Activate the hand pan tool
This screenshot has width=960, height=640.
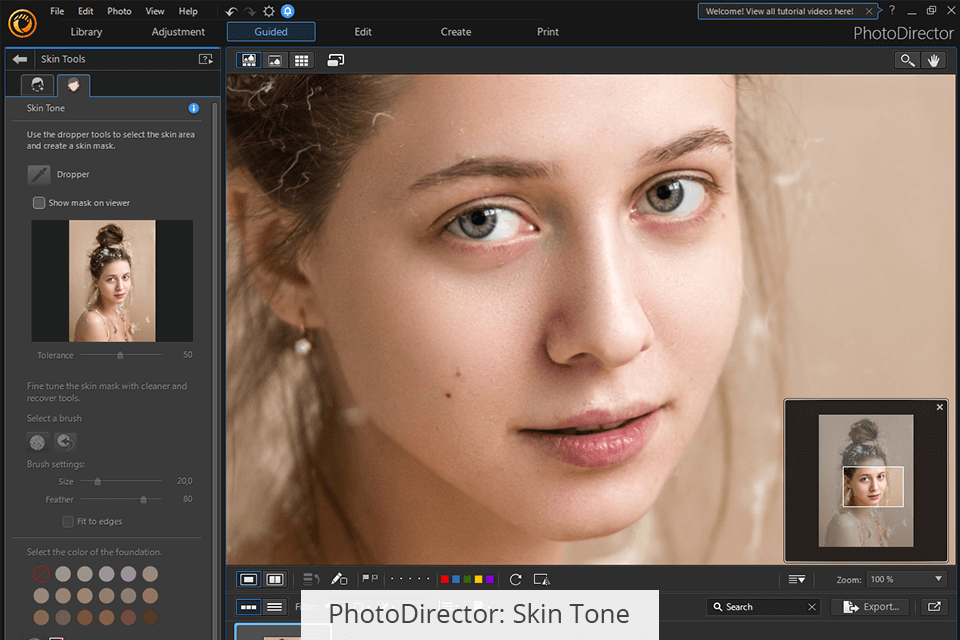pos(934,61)
